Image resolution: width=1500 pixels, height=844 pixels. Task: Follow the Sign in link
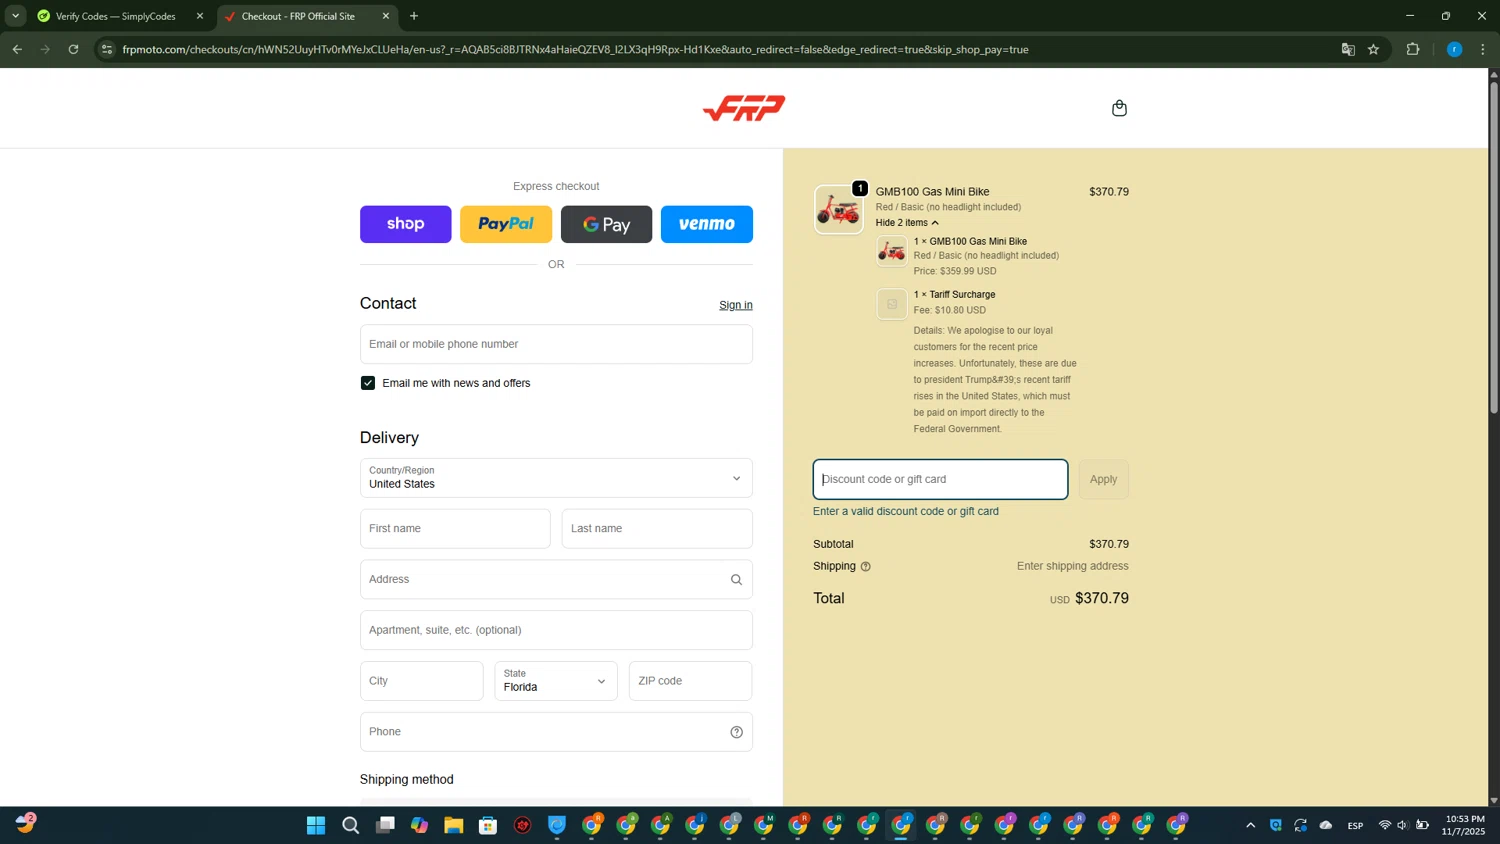[x=736, y=305]
